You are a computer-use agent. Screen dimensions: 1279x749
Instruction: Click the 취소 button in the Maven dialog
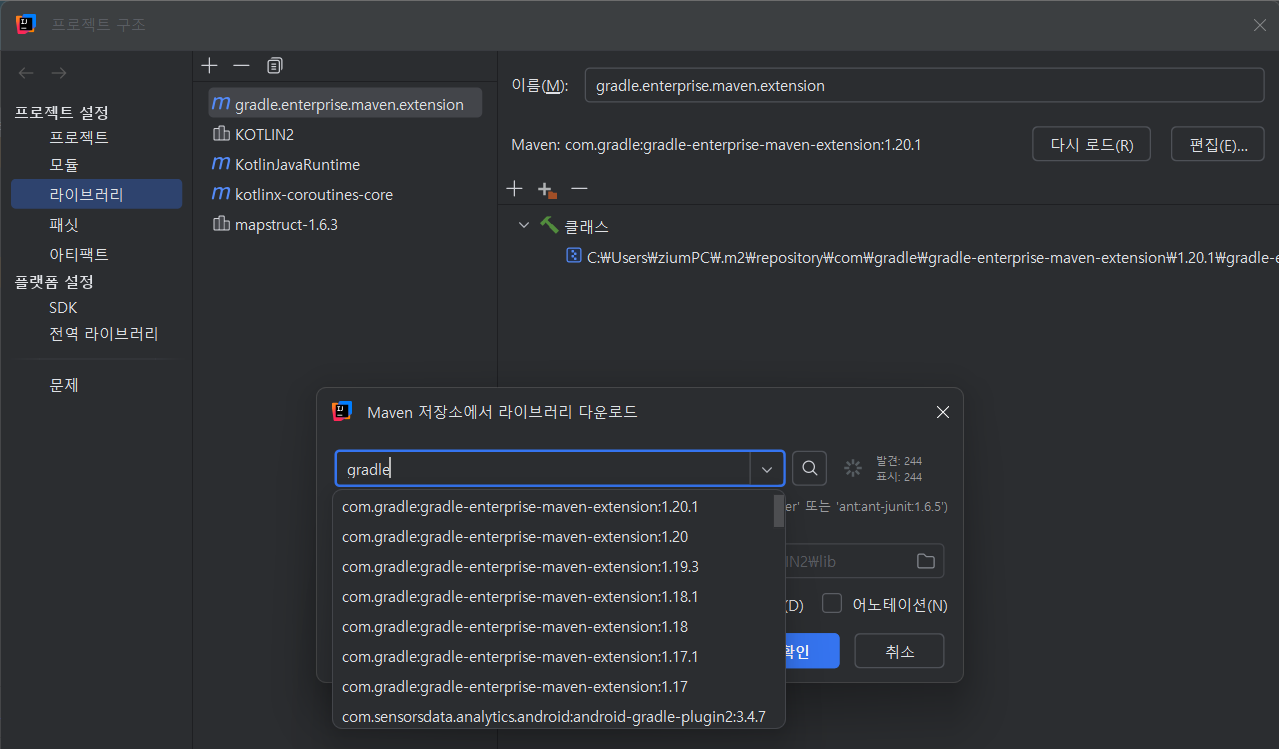click(x=899, y=651)
